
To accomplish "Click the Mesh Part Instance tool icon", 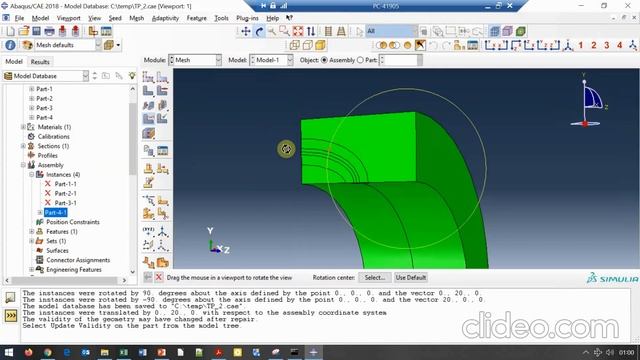I will click(148, 91).
